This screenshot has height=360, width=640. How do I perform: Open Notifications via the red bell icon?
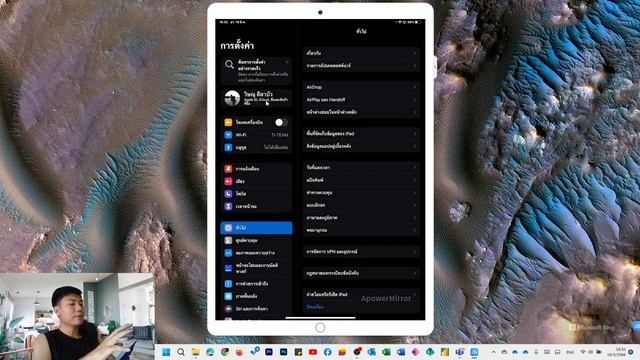[x=228, y=169]
